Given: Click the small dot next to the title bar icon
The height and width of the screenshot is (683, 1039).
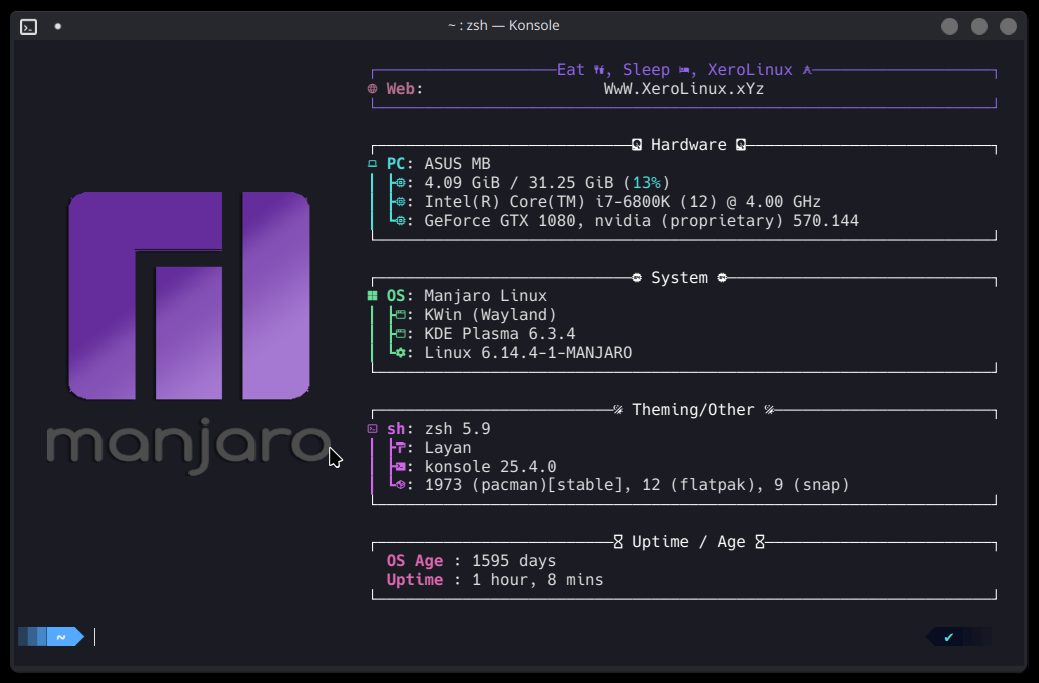Looking at the screenshot, I should pyautogui.click(x=58, y=27).
